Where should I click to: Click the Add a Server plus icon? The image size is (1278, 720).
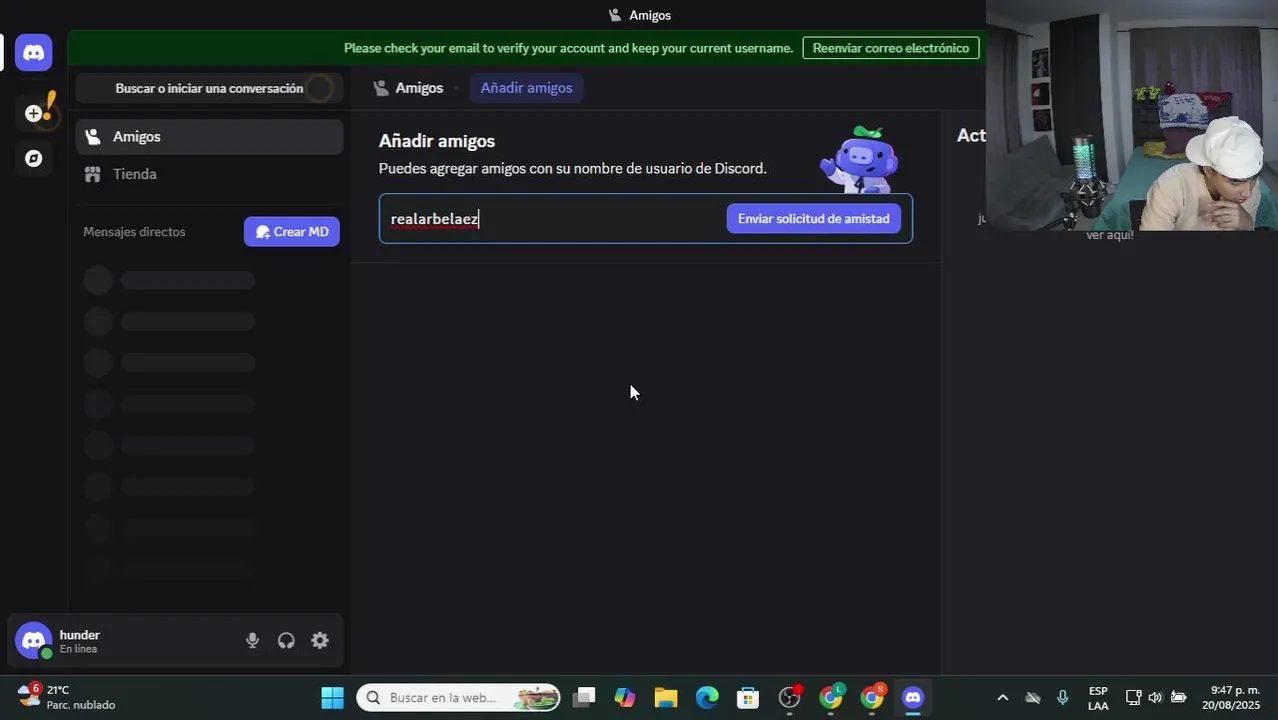click(34, 114)
